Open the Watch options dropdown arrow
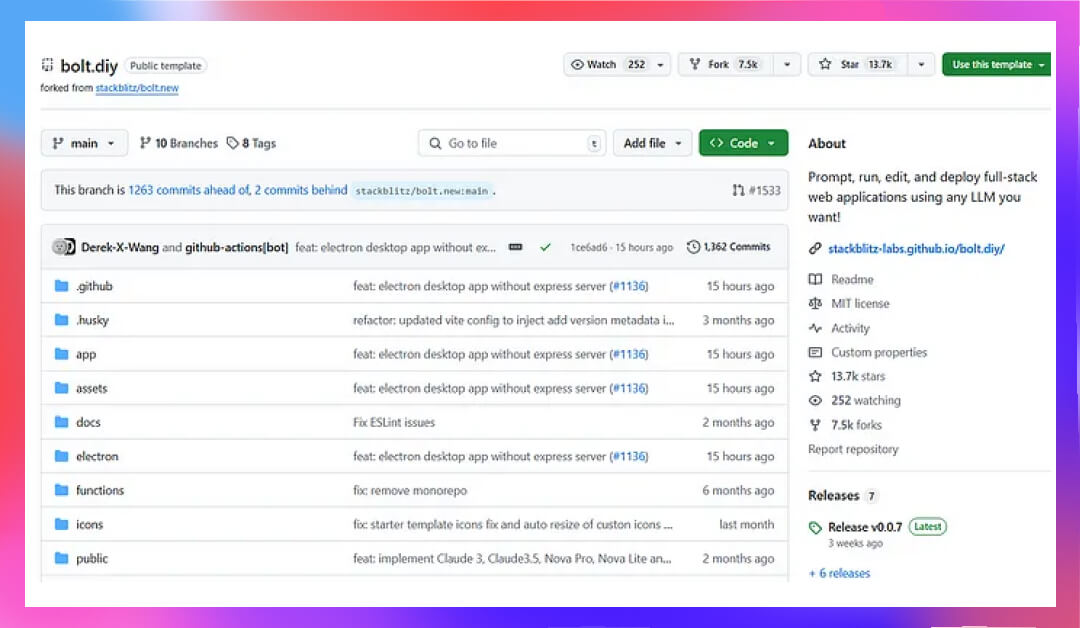The image size is (1080, 628). click(660, 64)
